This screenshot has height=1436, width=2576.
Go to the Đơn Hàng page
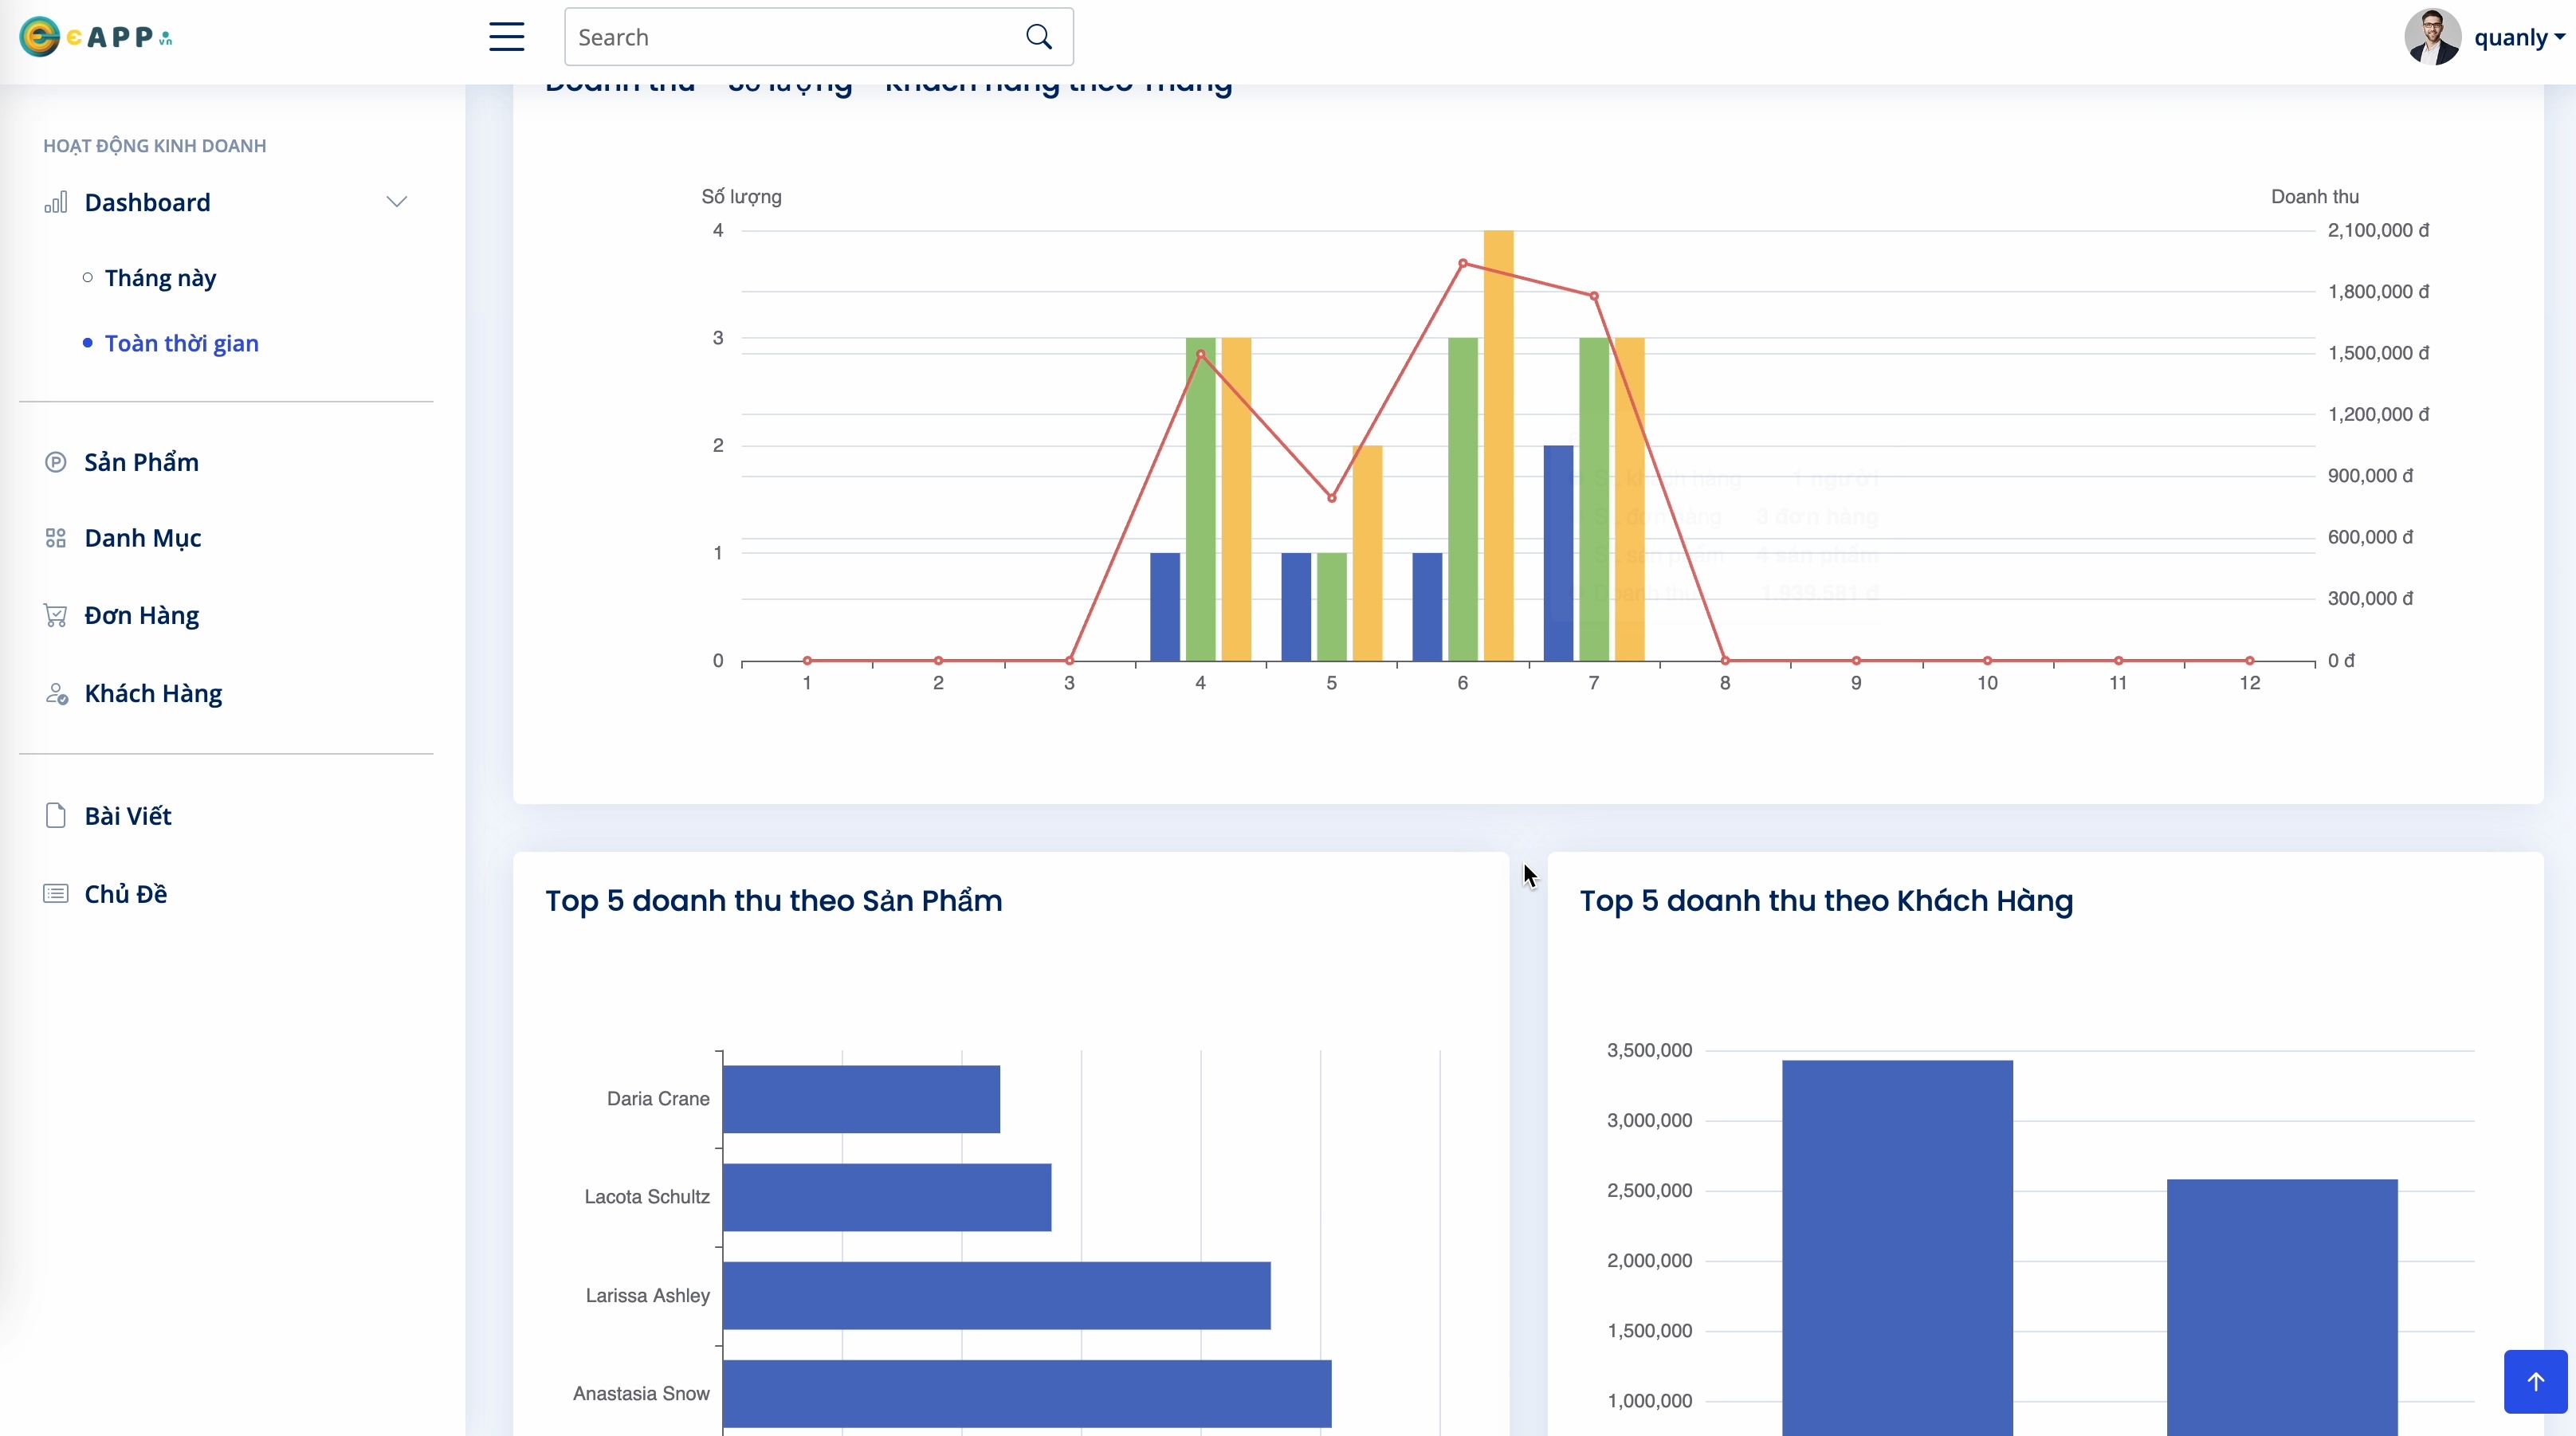pyautogui.click(x=141, y=615)
